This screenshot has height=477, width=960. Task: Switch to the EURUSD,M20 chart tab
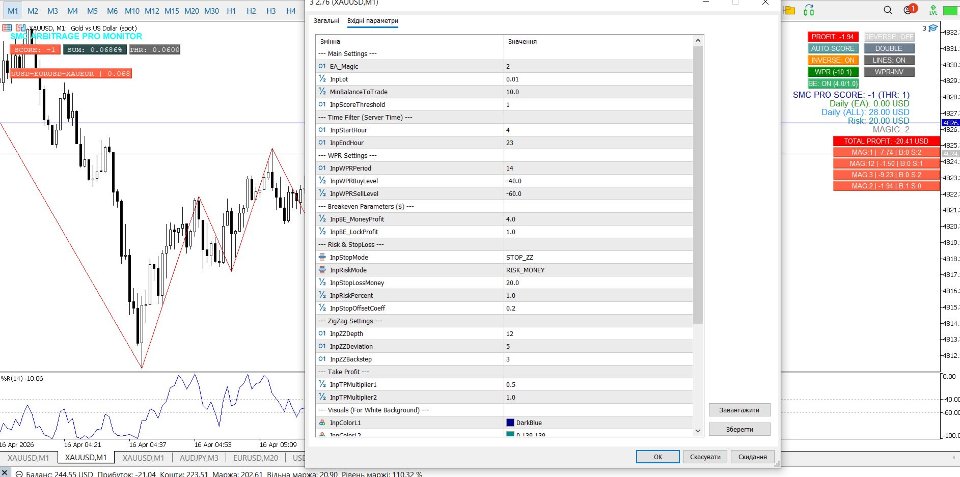(x=255, y=457)
